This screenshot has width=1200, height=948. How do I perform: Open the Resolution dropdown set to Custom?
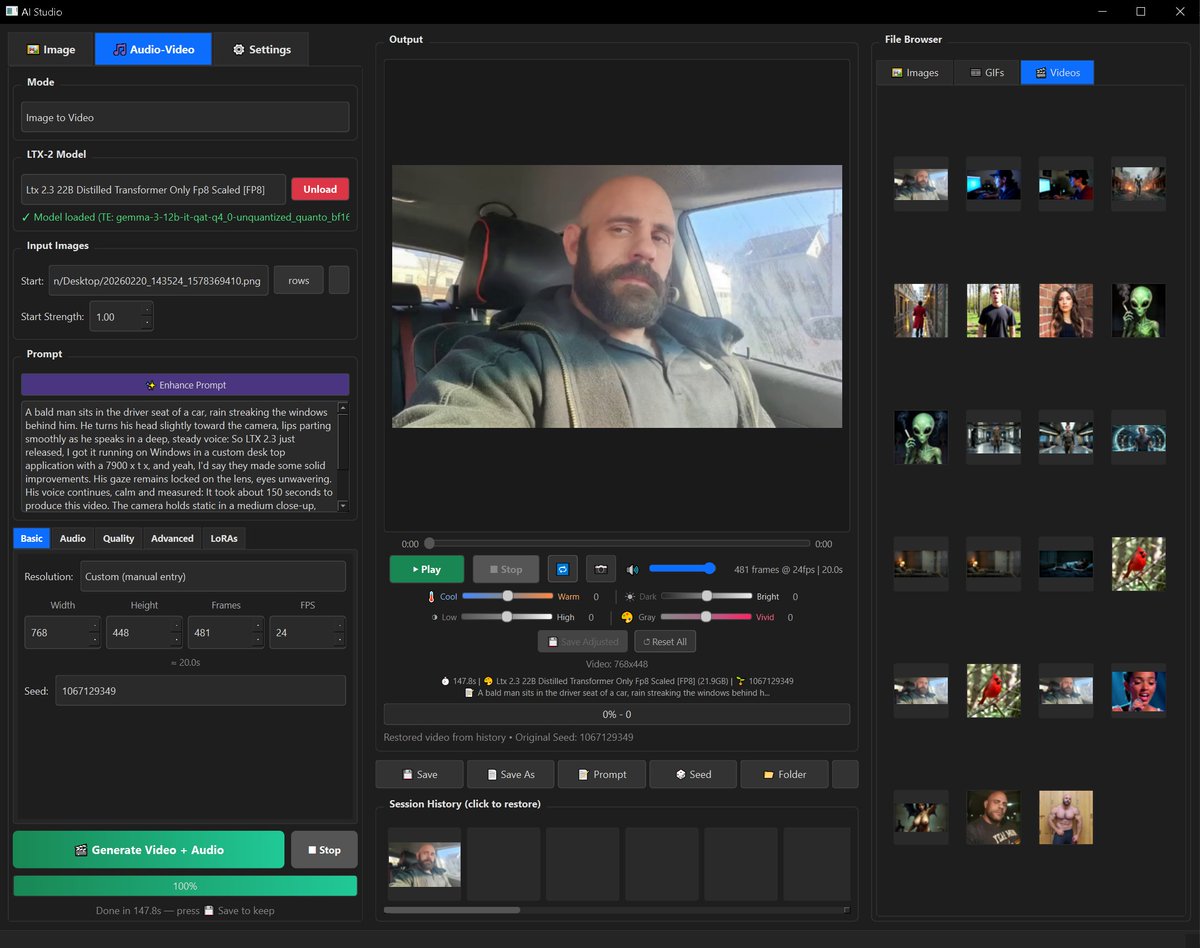[213, 576]
